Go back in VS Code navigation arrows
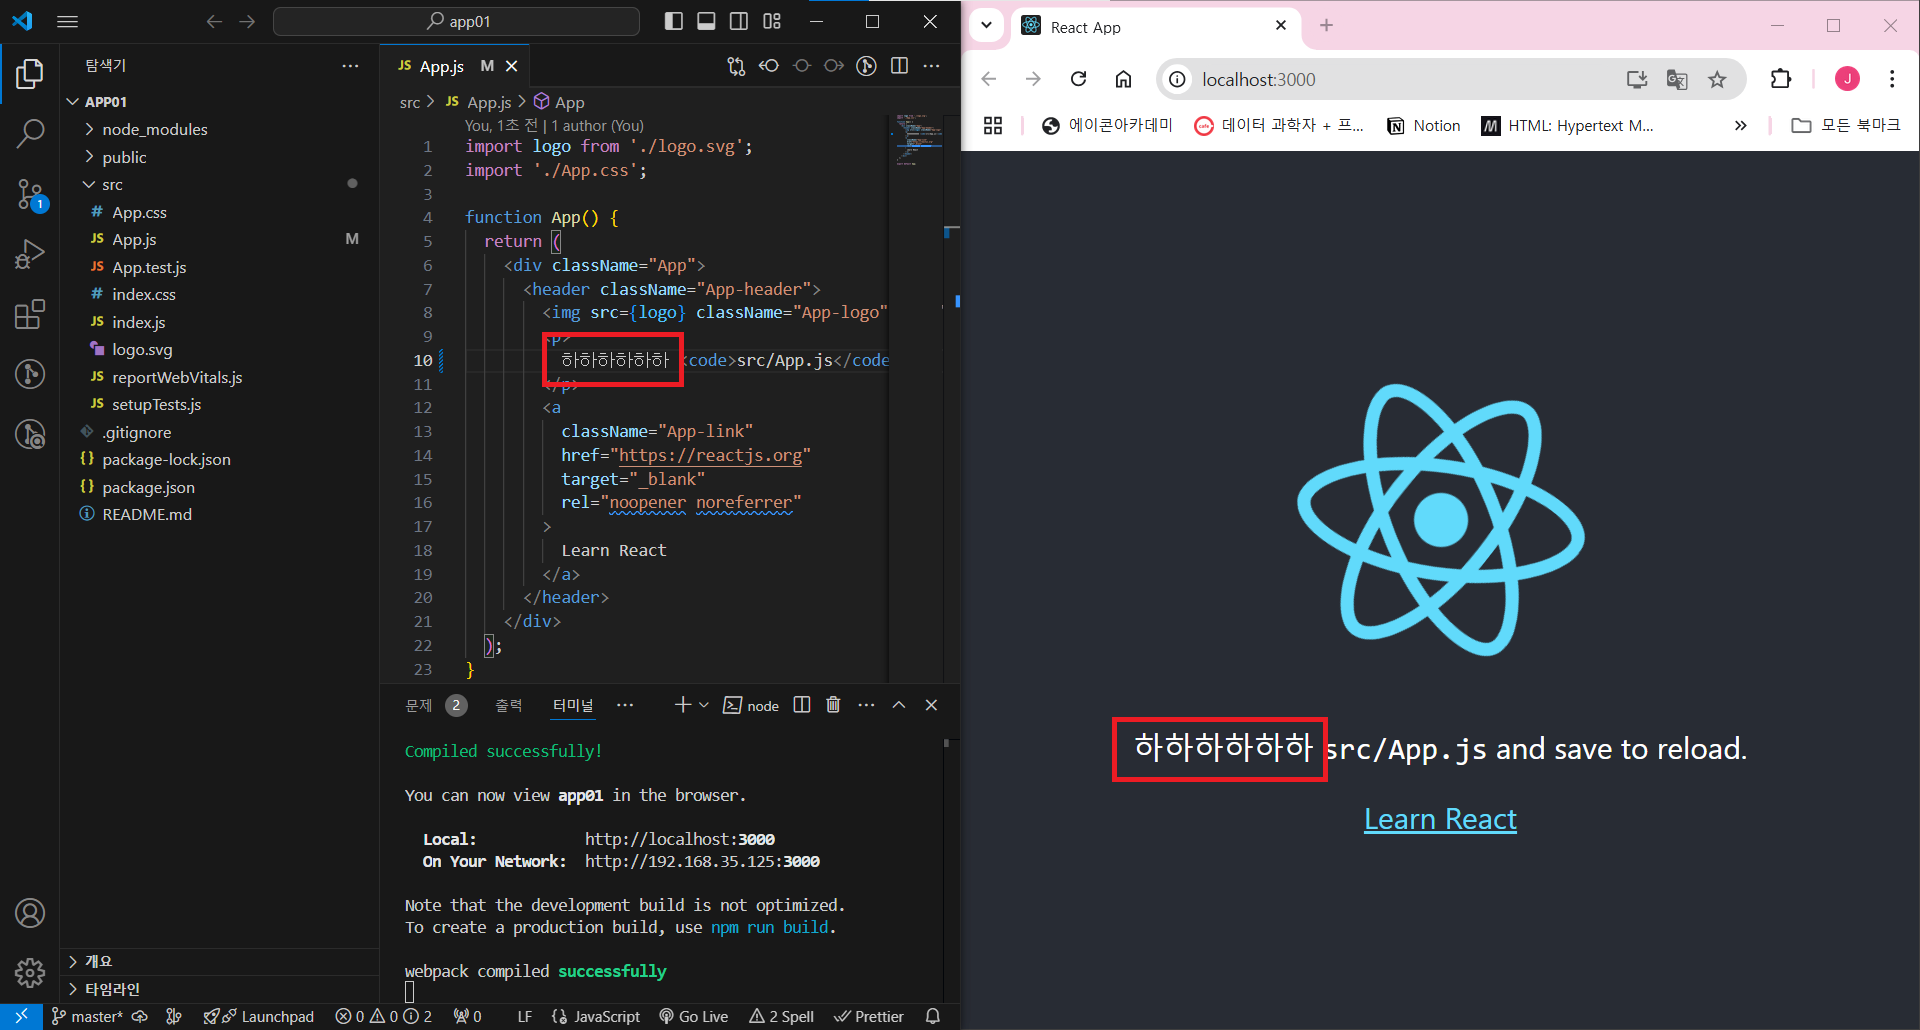The image size is (1920, 1030). (214, 21)
